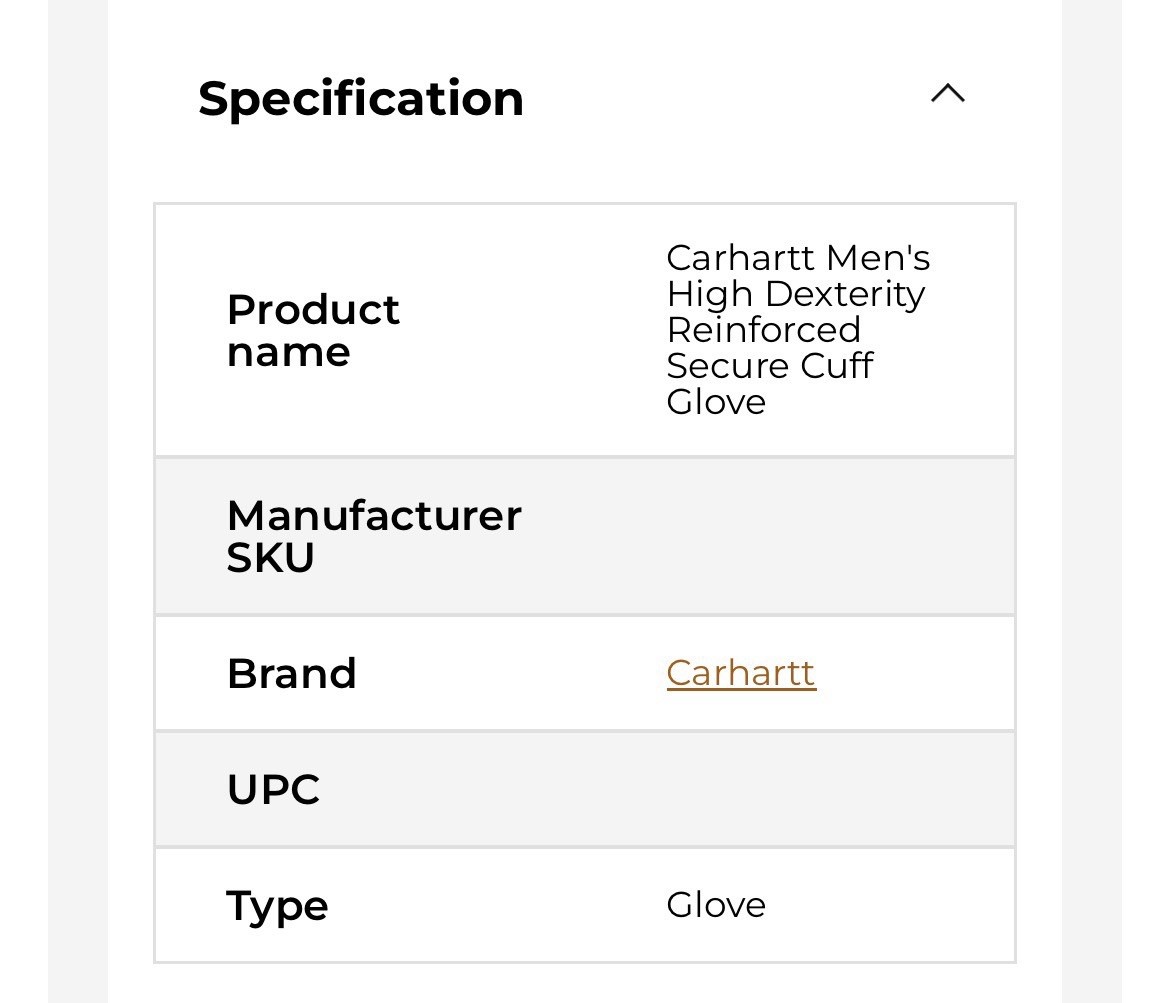Click the word "Manufacturer" in the table

pyautogui.click(x=374, y=516)
